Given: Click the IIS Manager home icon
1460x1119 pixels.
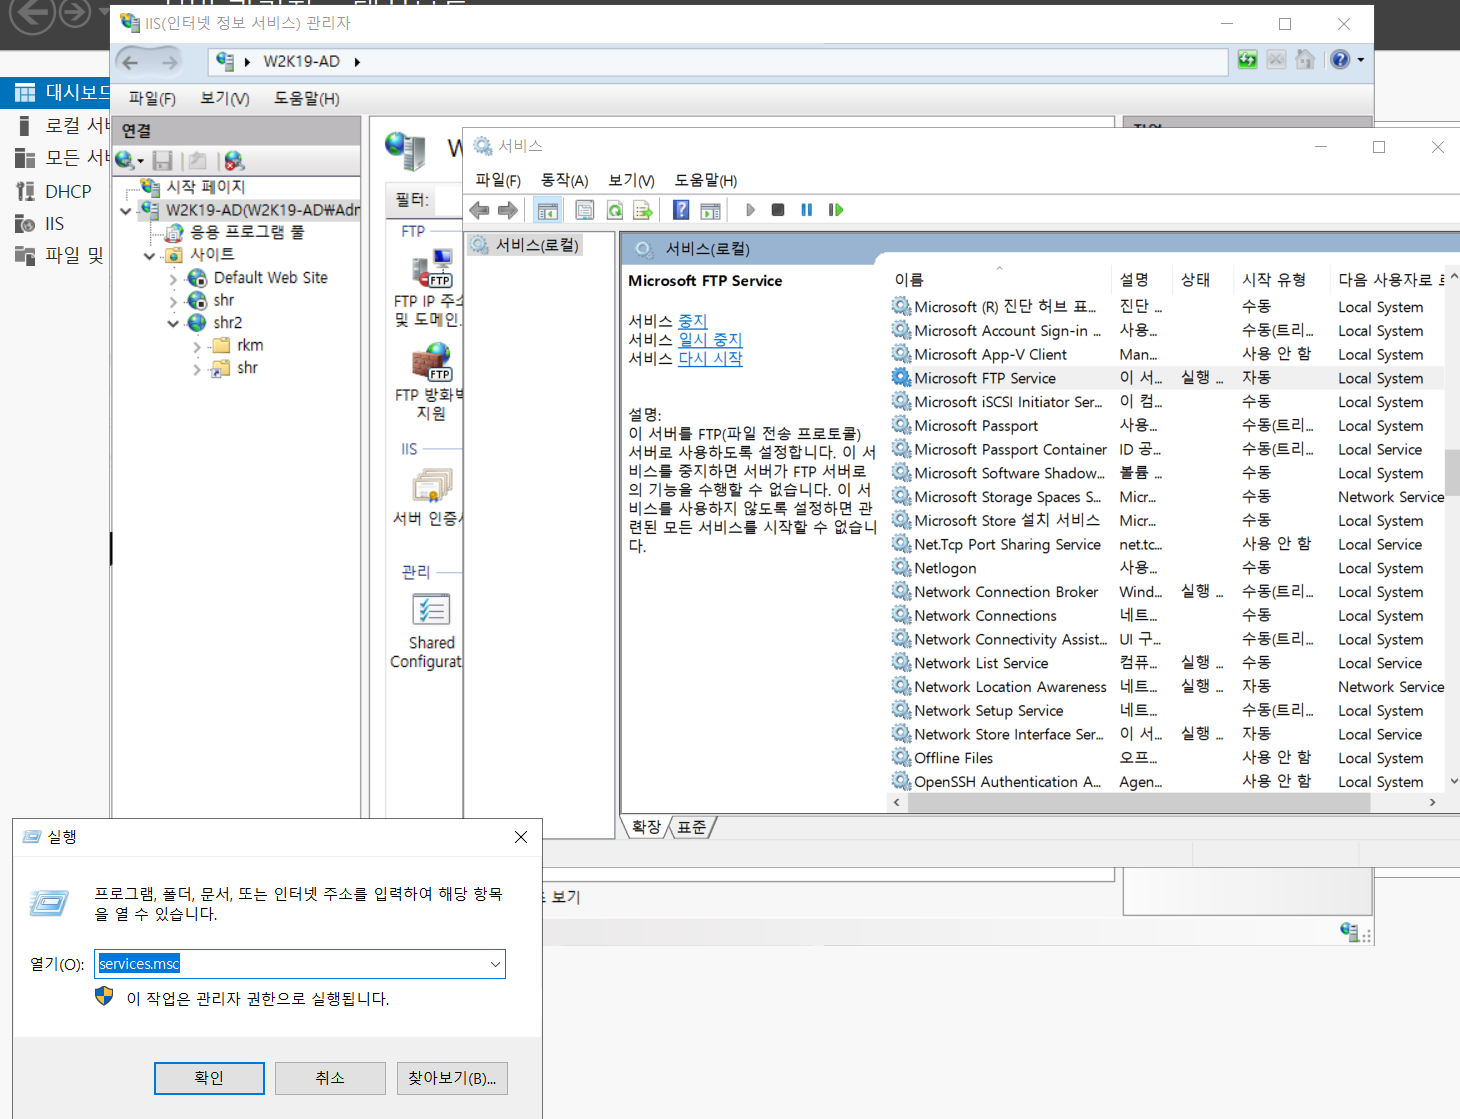Looking at the screenshot, I should point(1305,60).
